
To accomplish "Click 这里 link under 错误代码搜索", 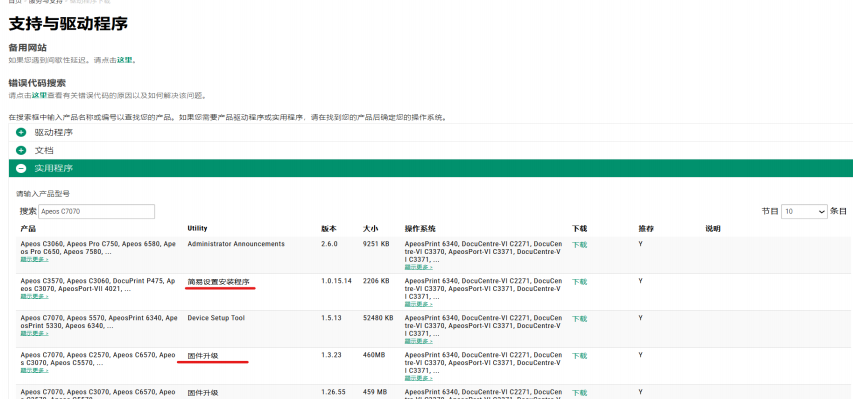I will [39, 95].
